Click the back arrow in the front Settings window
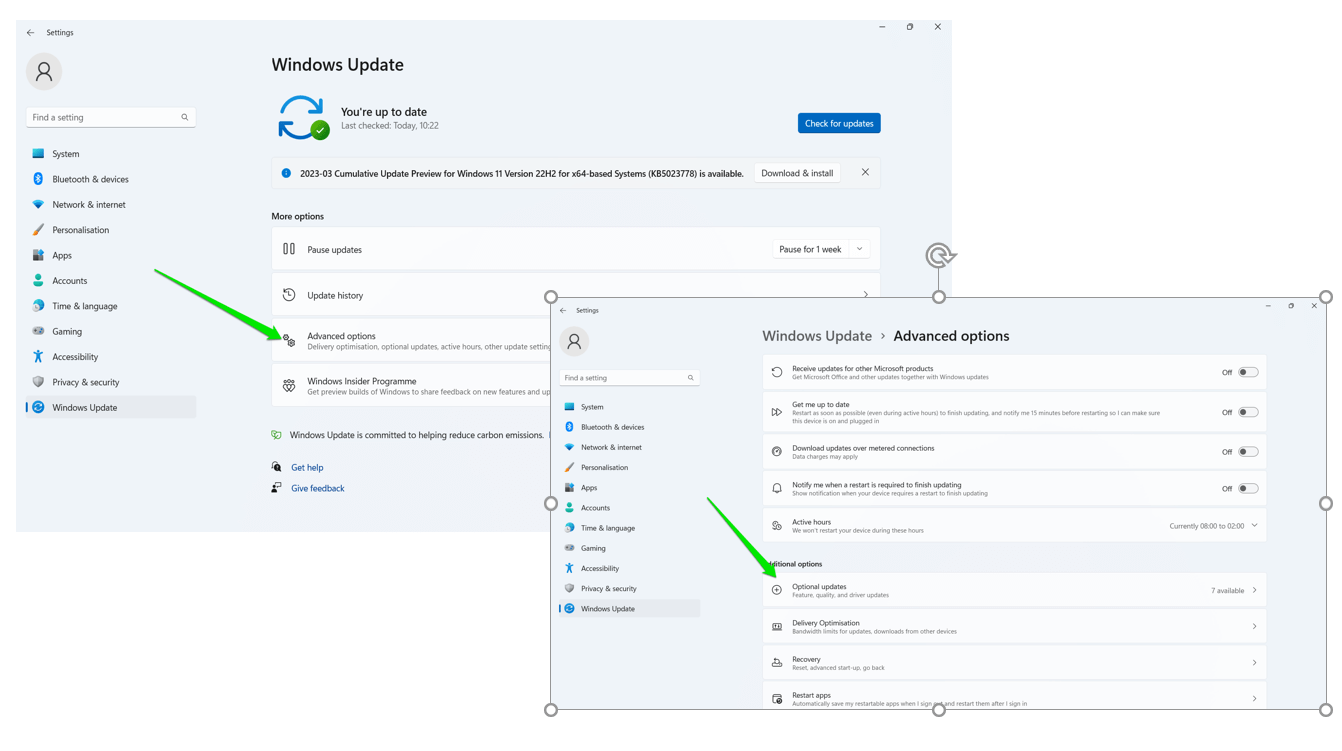Image resolution: width=1342 pixels, height=751 pixels. click(x=563, y=311)
